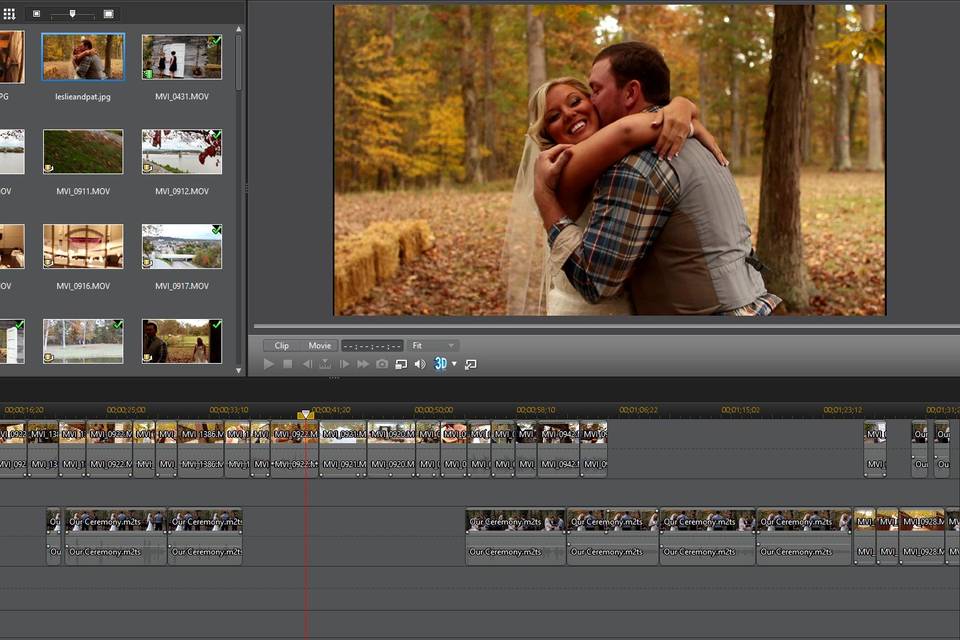Step to the previous frame
The height and width of the screenshot is (640, 960).
[307, 364]
